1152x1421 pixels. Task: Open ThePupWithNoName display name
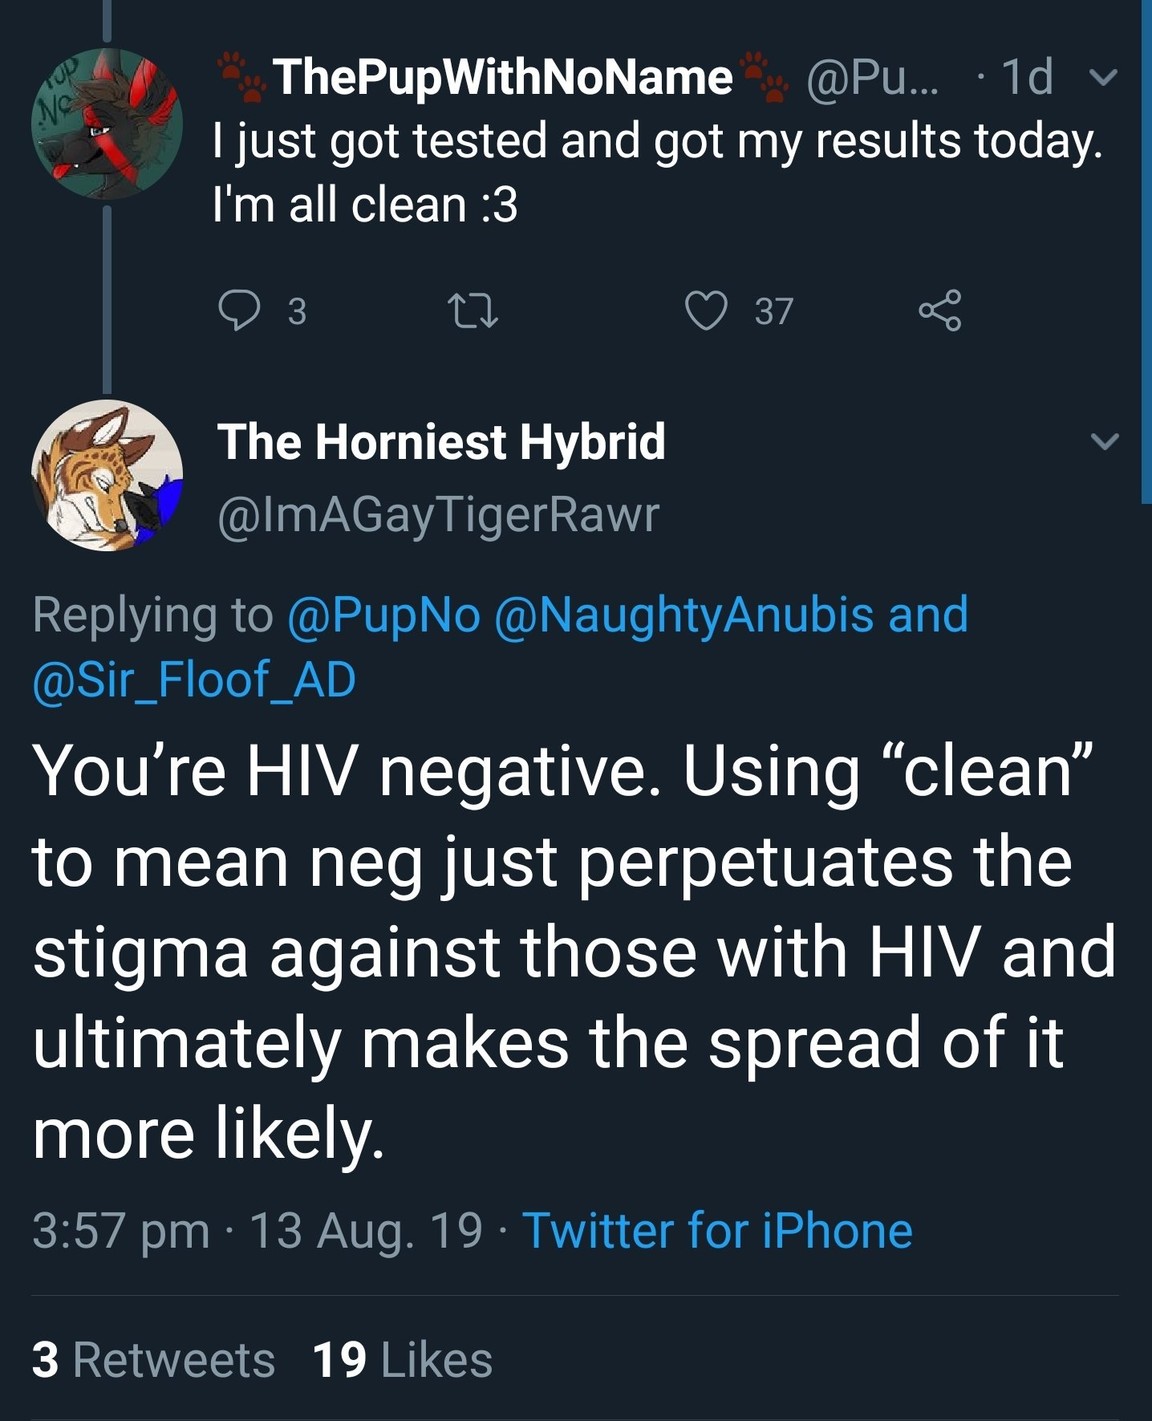(502, 77)
